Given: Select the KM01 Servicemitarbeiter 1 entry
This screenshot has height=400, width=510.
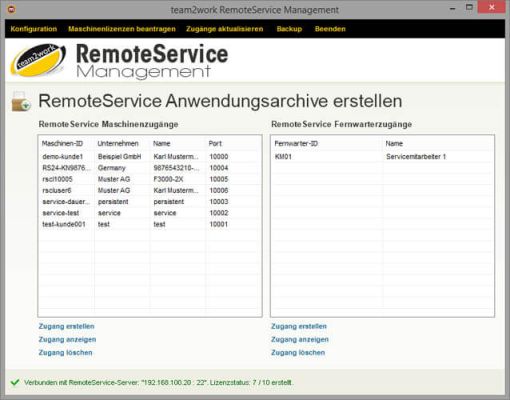Looking at the screenshot, I should click(382, 157).
